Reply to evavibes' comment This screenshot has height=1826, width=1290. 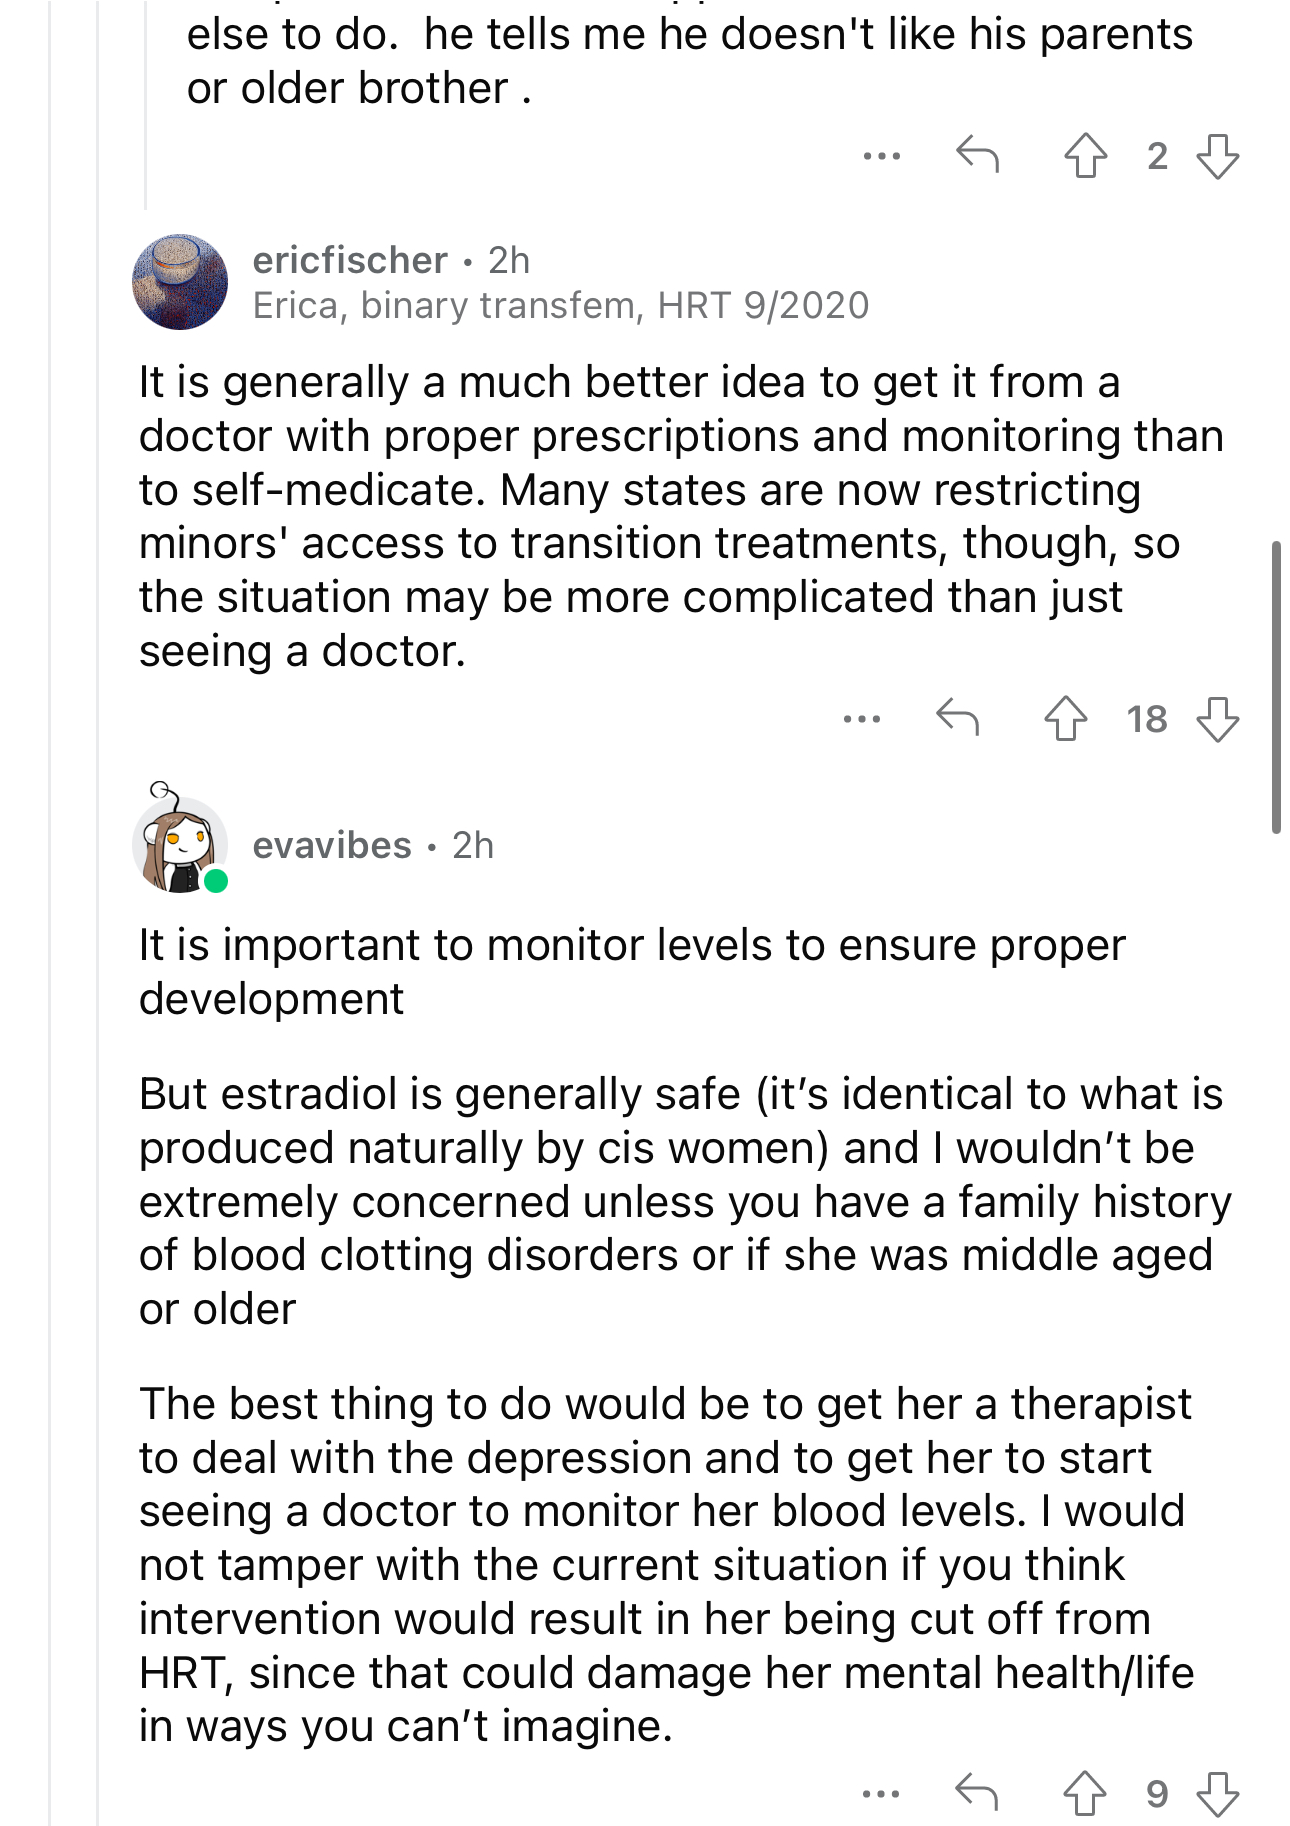click(976, 1792)
